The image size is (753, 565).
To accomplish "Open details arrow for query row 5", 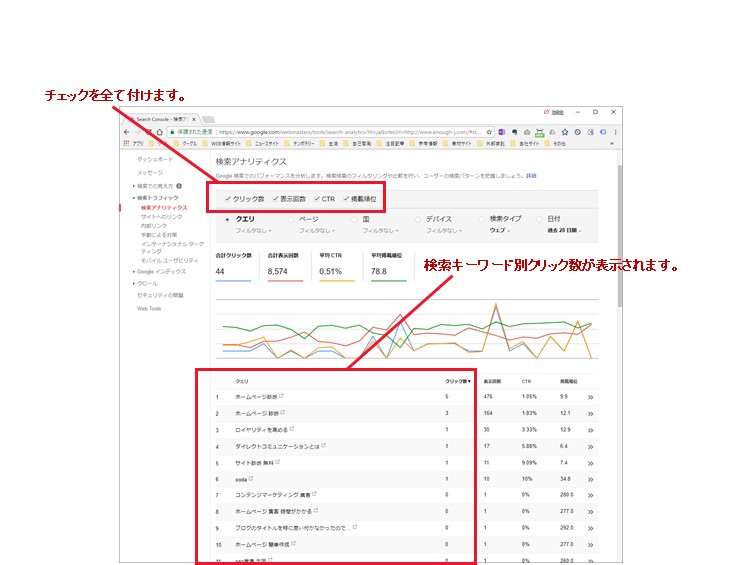I will click(x=590, y=464).
